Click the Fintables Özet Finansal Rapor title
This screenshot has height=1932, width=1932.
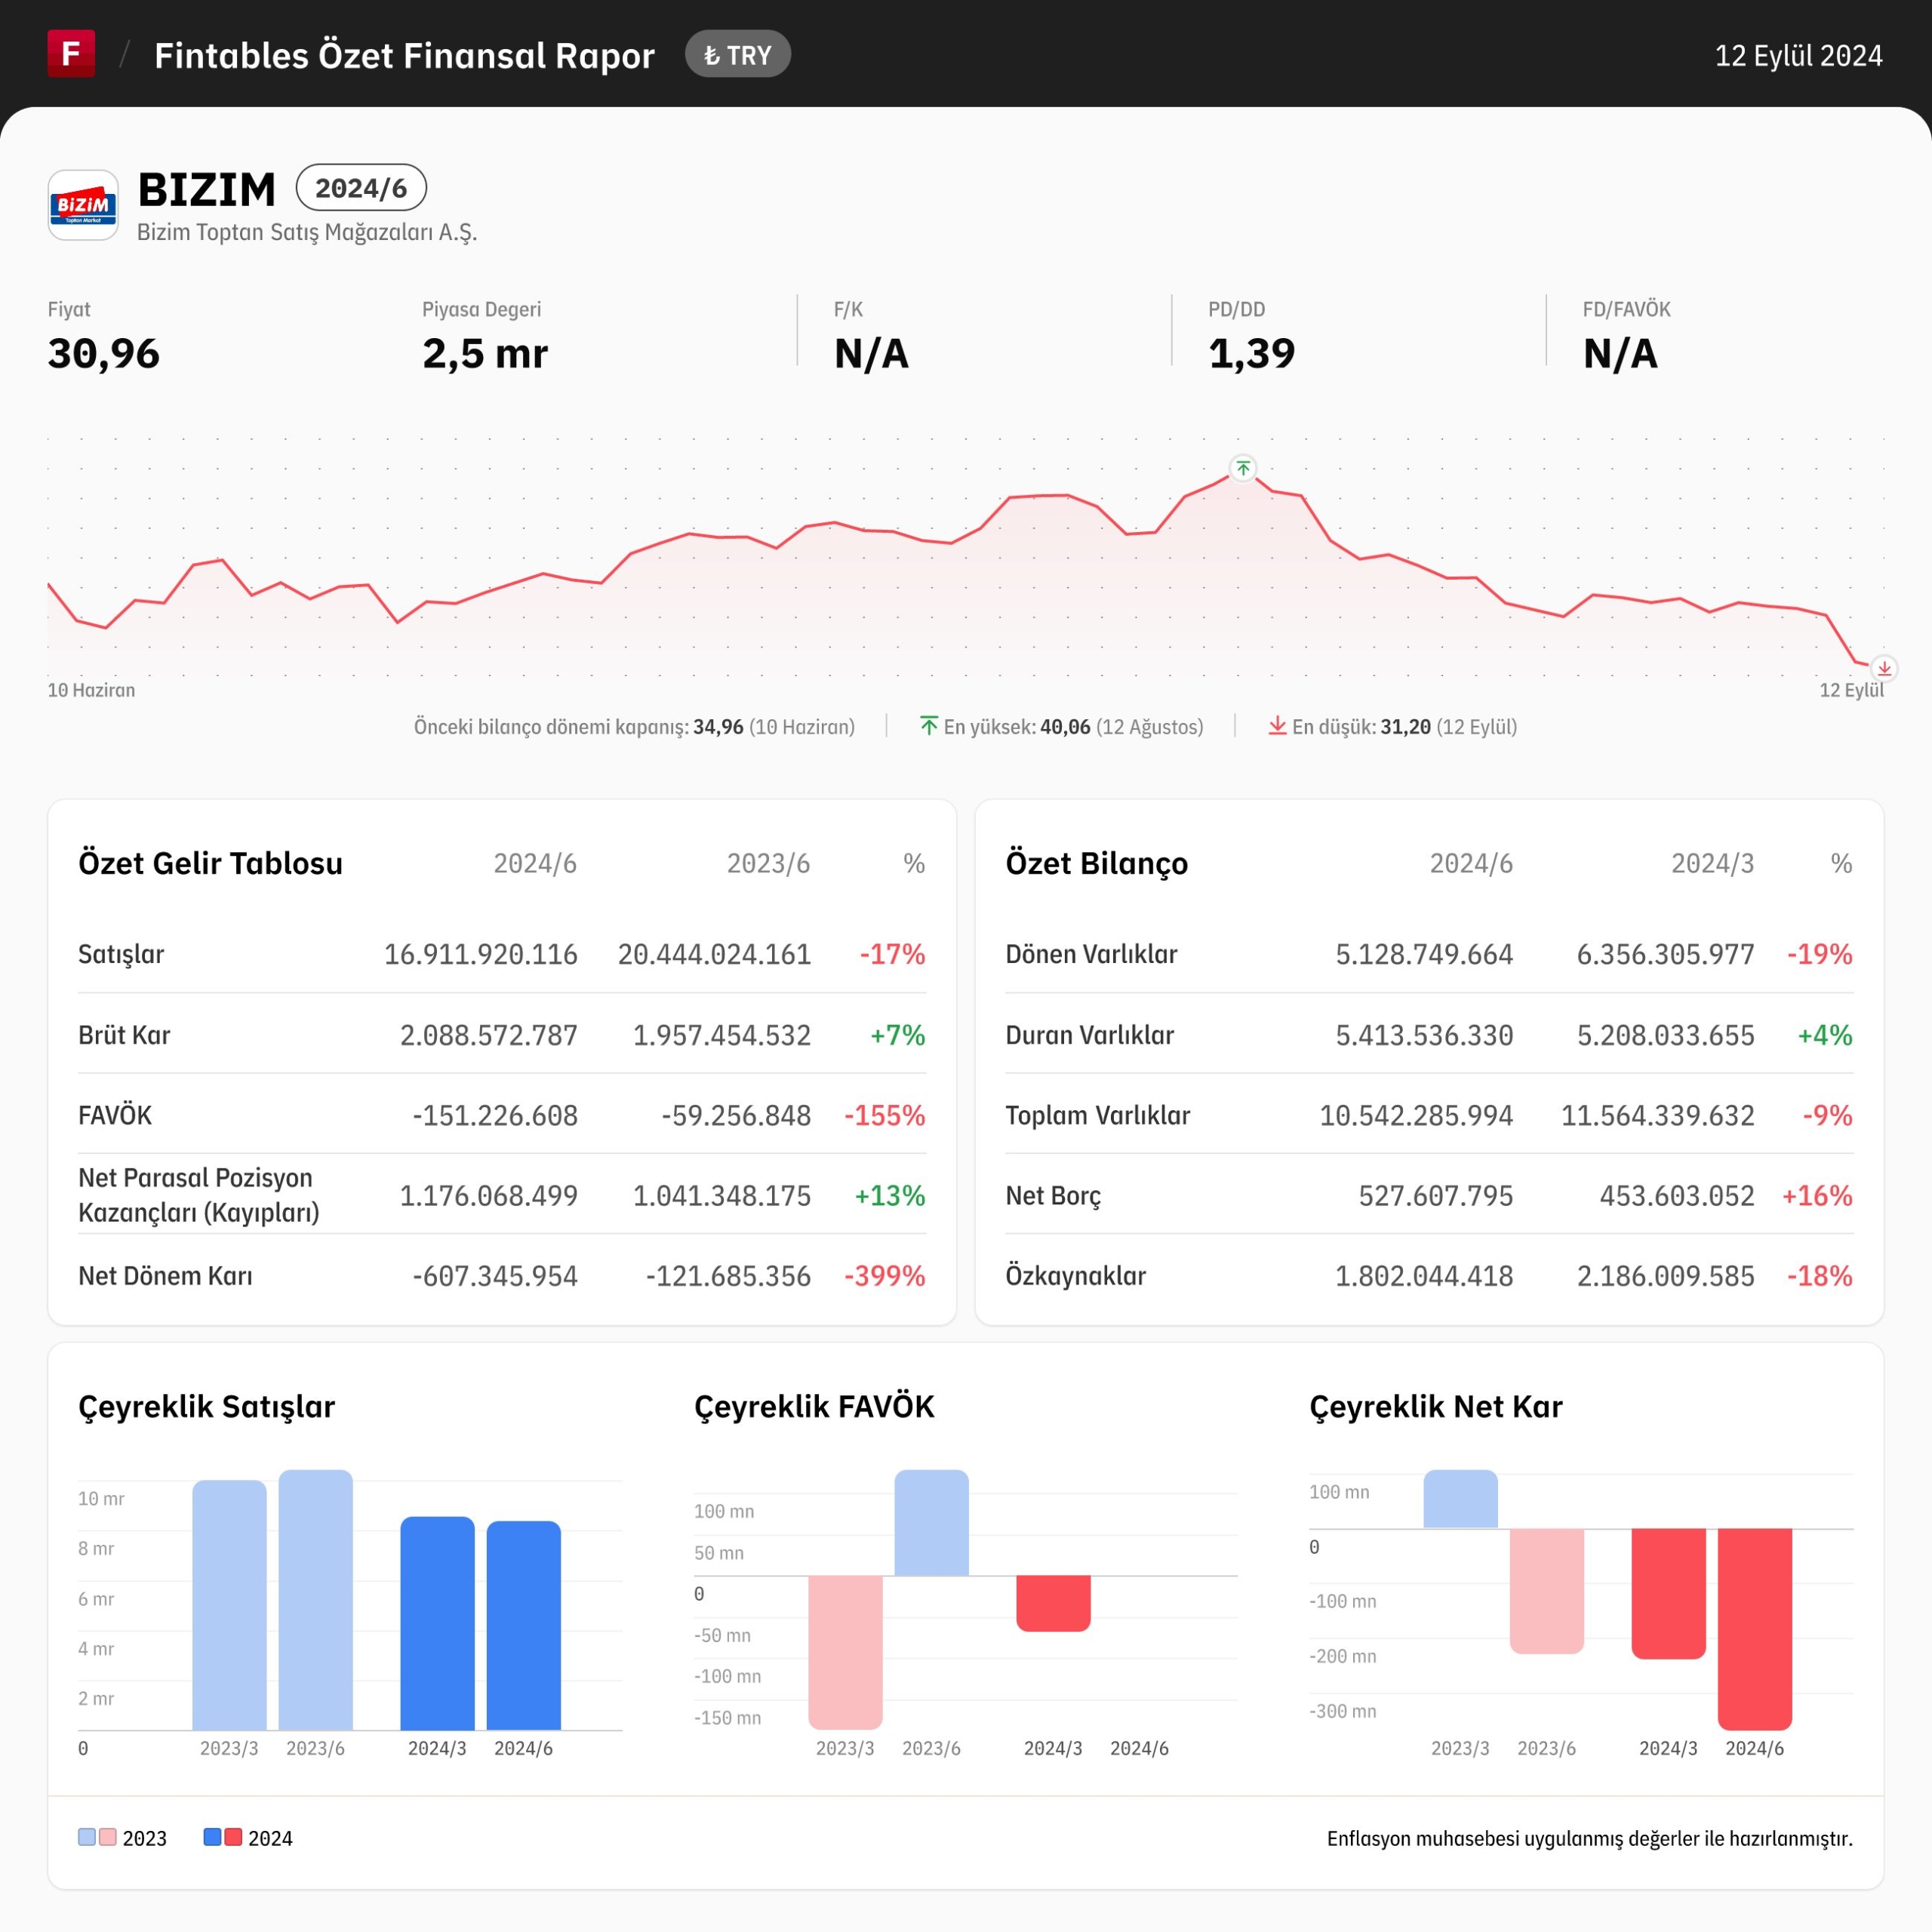[404, 55]
